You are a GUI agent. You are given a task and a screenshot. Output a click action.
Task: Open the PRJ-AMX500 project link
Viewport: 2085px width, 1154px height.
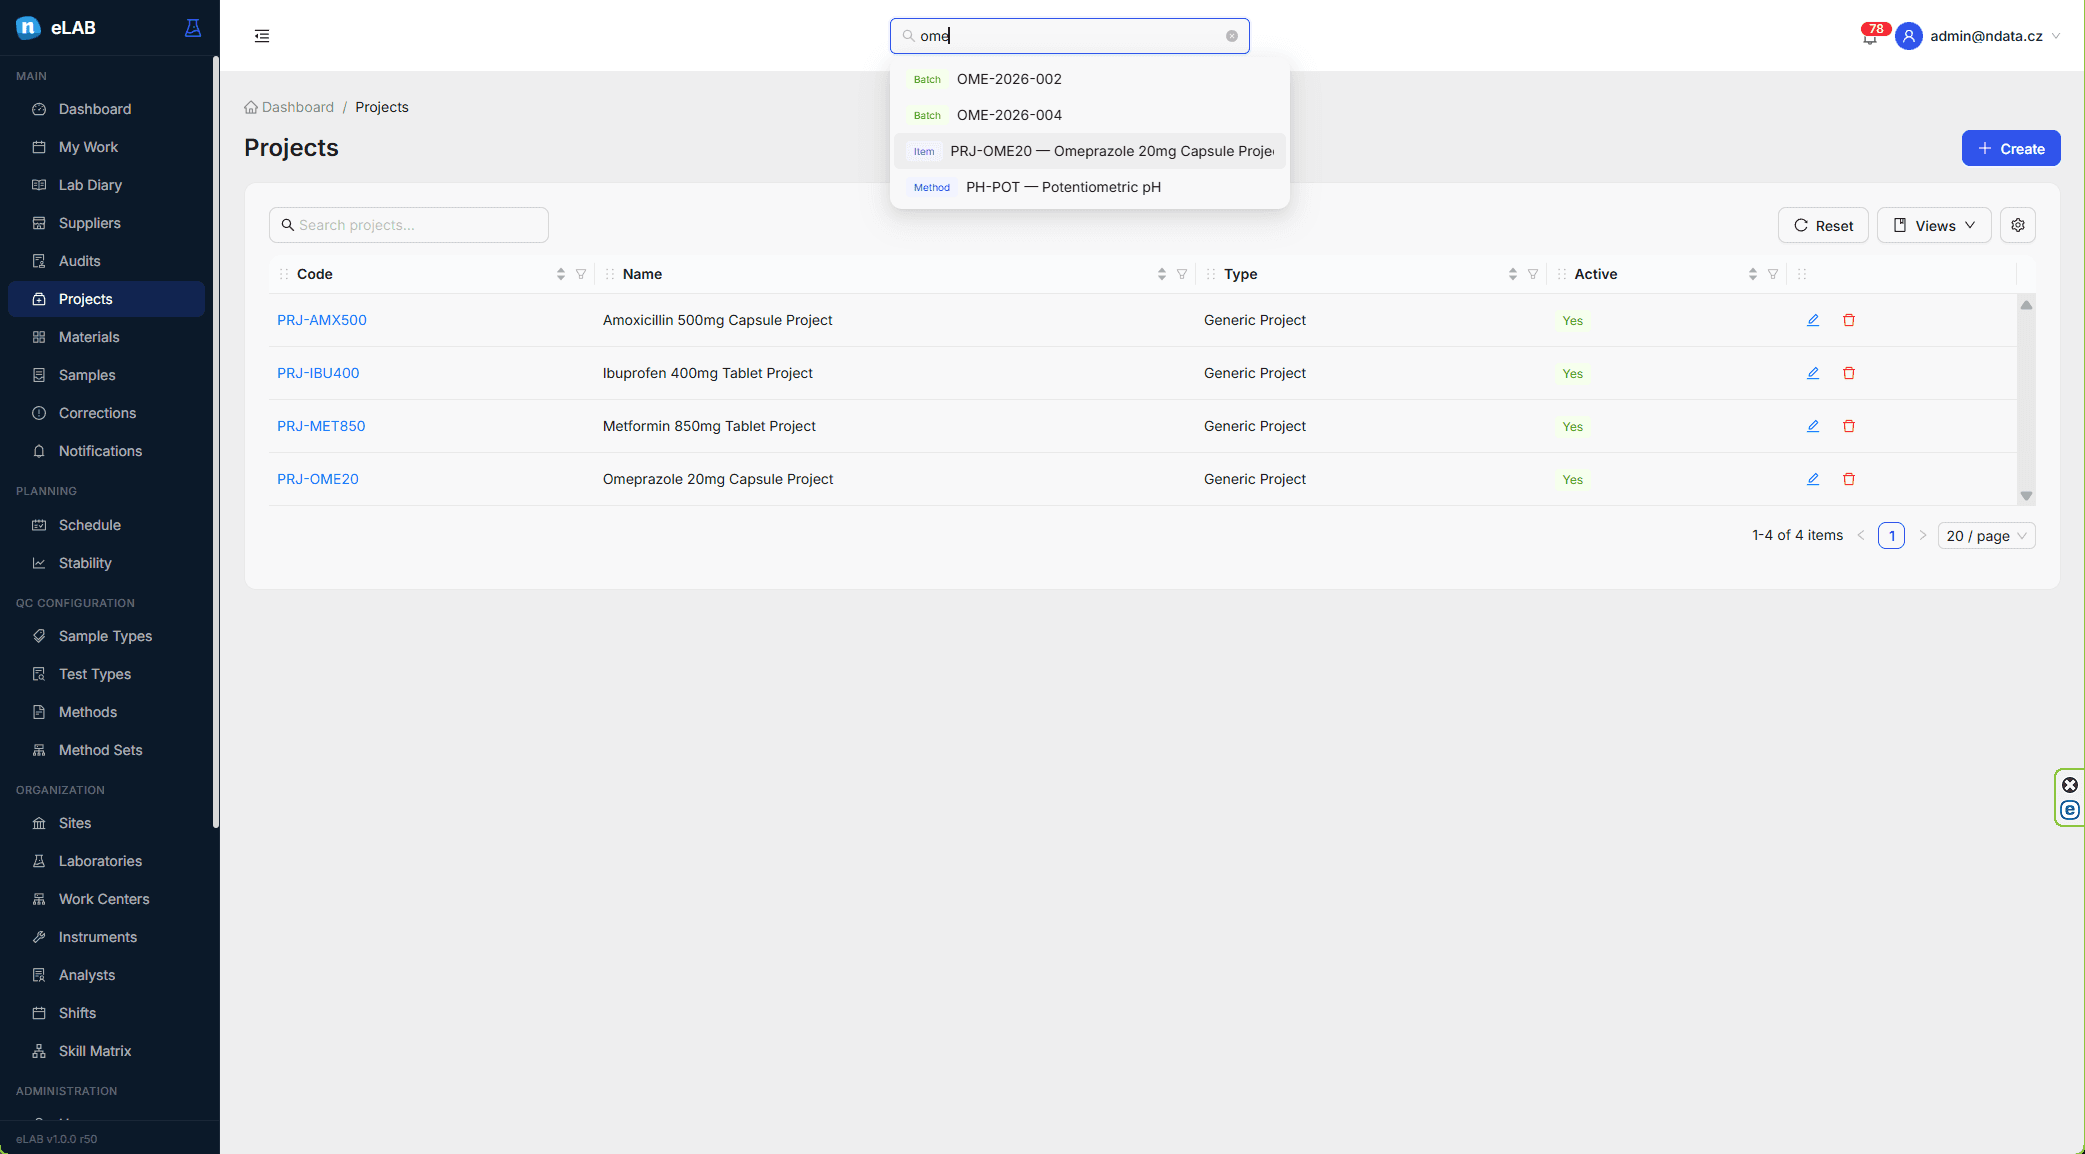[322, 320]
